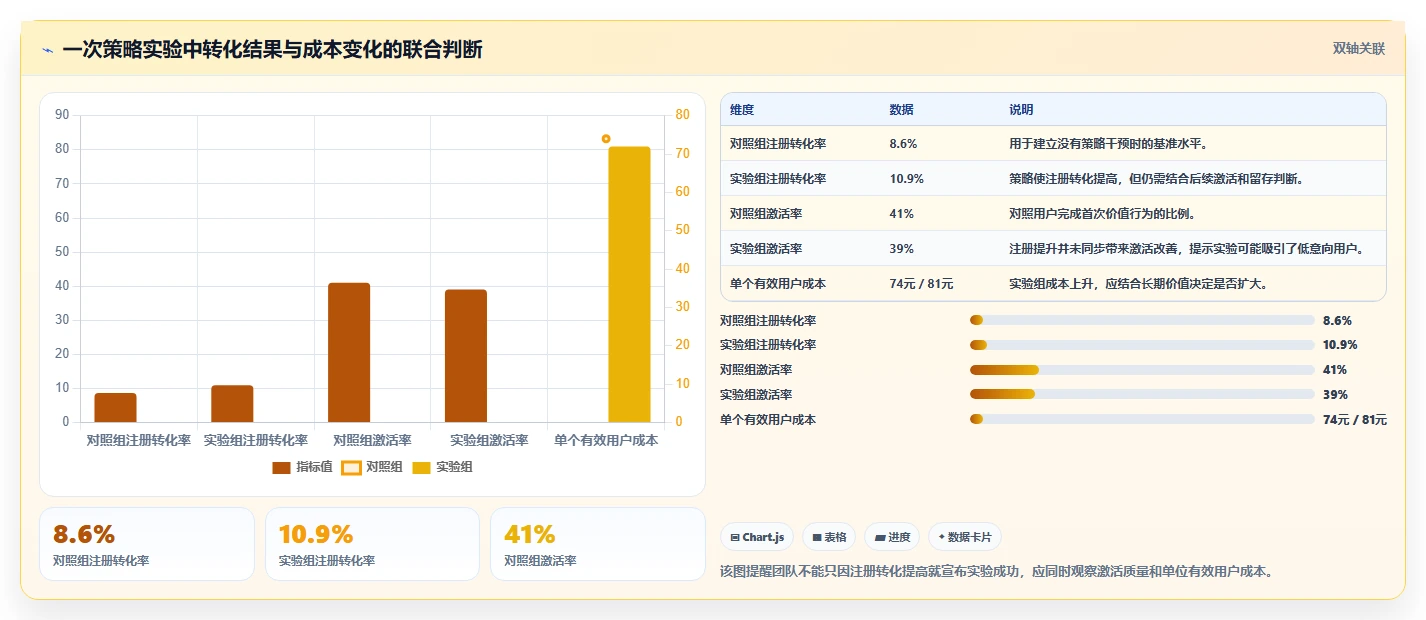Select the 数据卡片 chip

(965, 537)
